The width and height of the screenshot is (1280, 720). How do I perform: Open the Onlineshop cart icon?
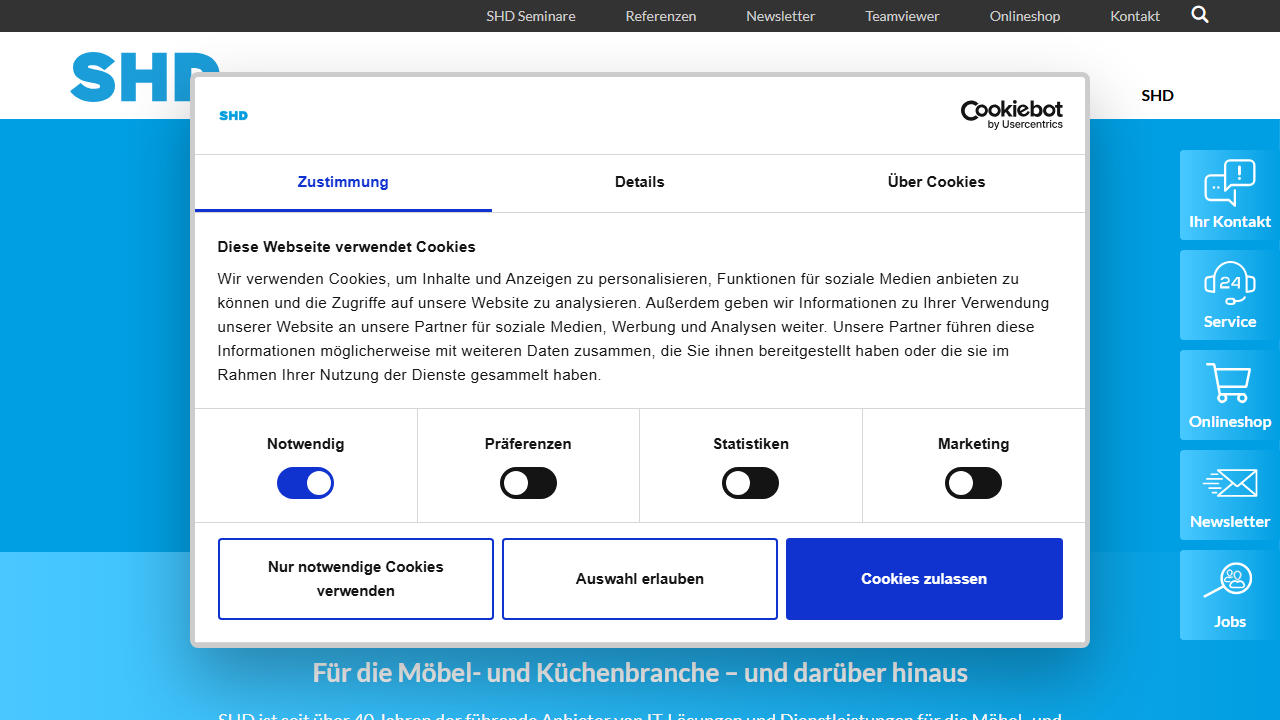pyautogui.click(x=1230, y=382)
